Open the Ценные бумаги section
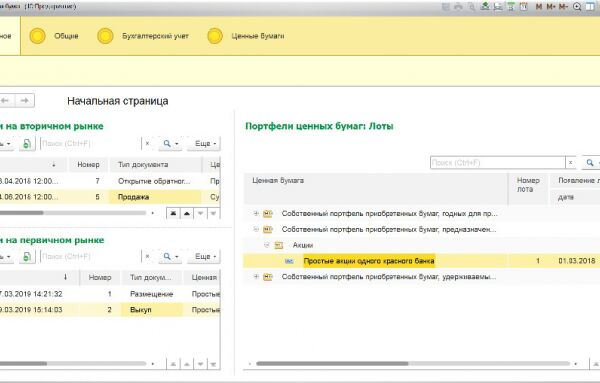 coord(246,36)
